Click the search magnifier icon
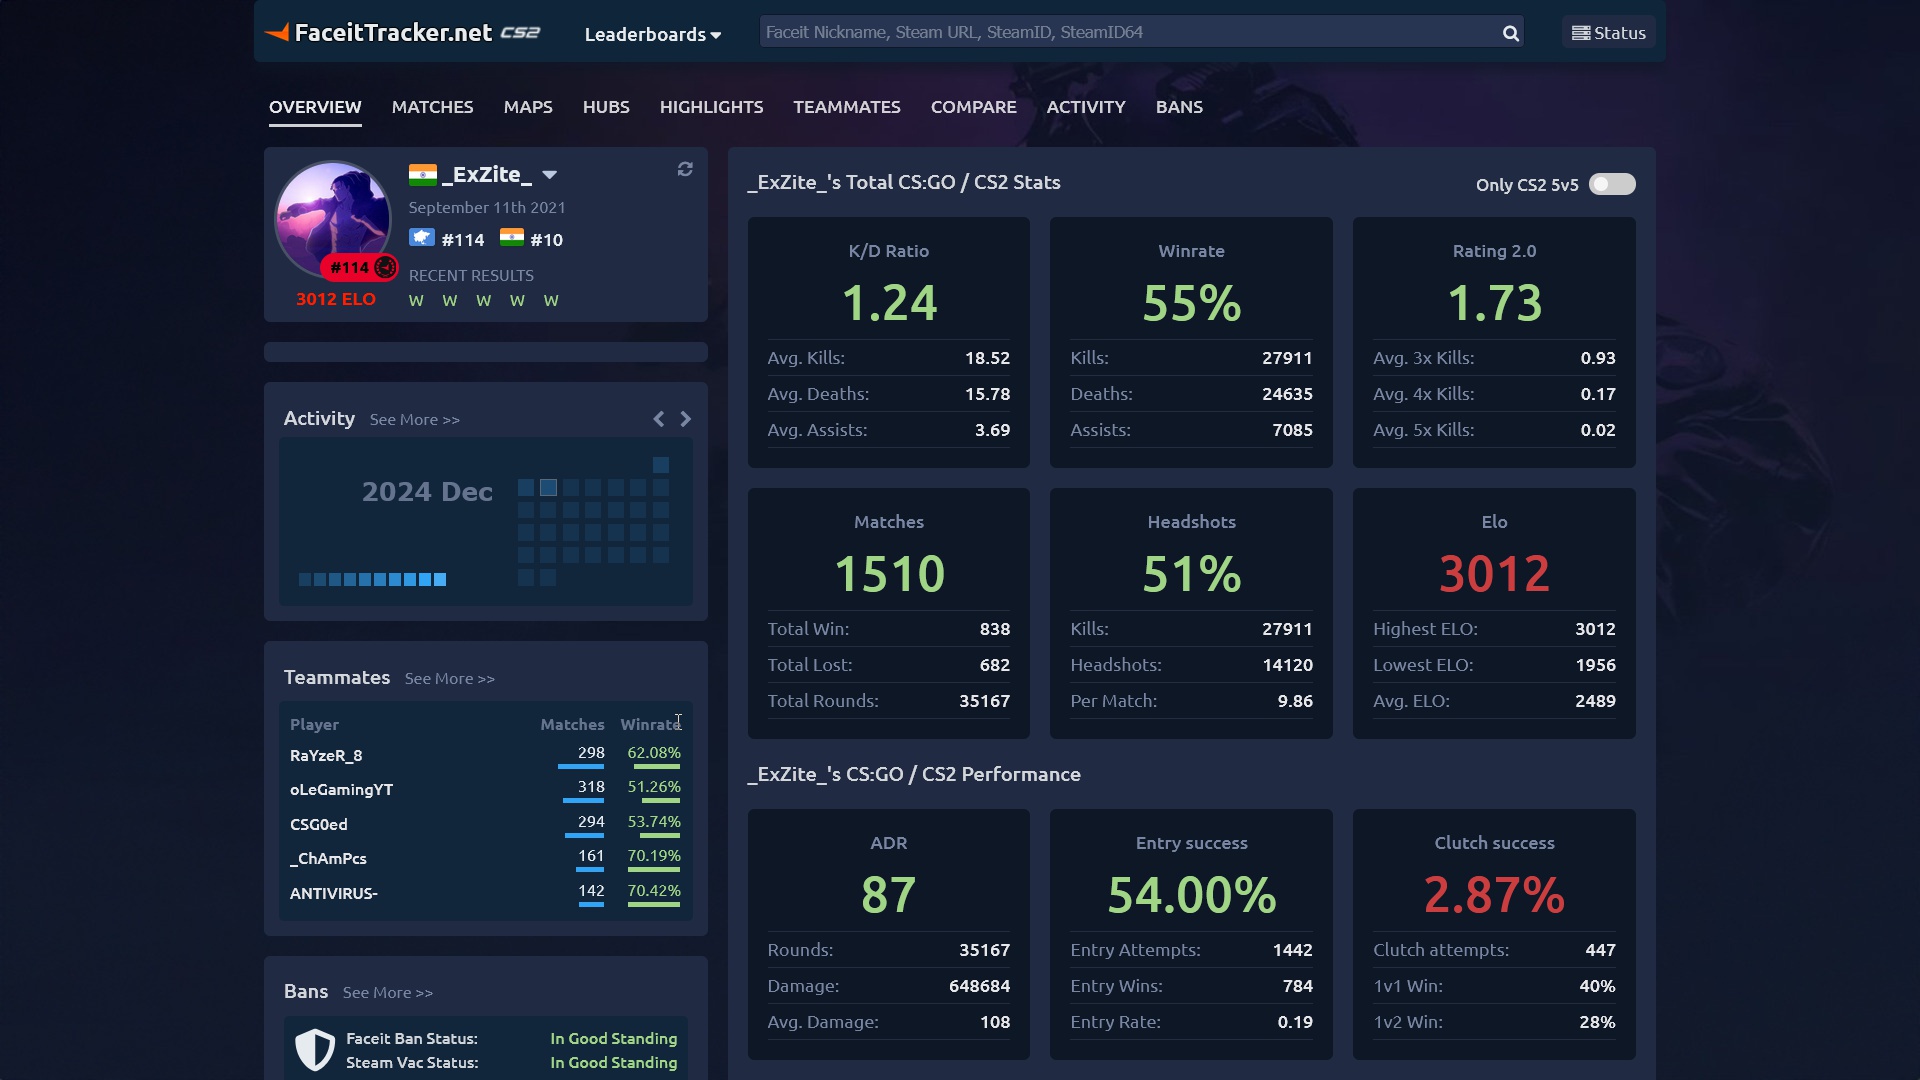This screenshot has height=1080, width=1920. coord(1510,33)
